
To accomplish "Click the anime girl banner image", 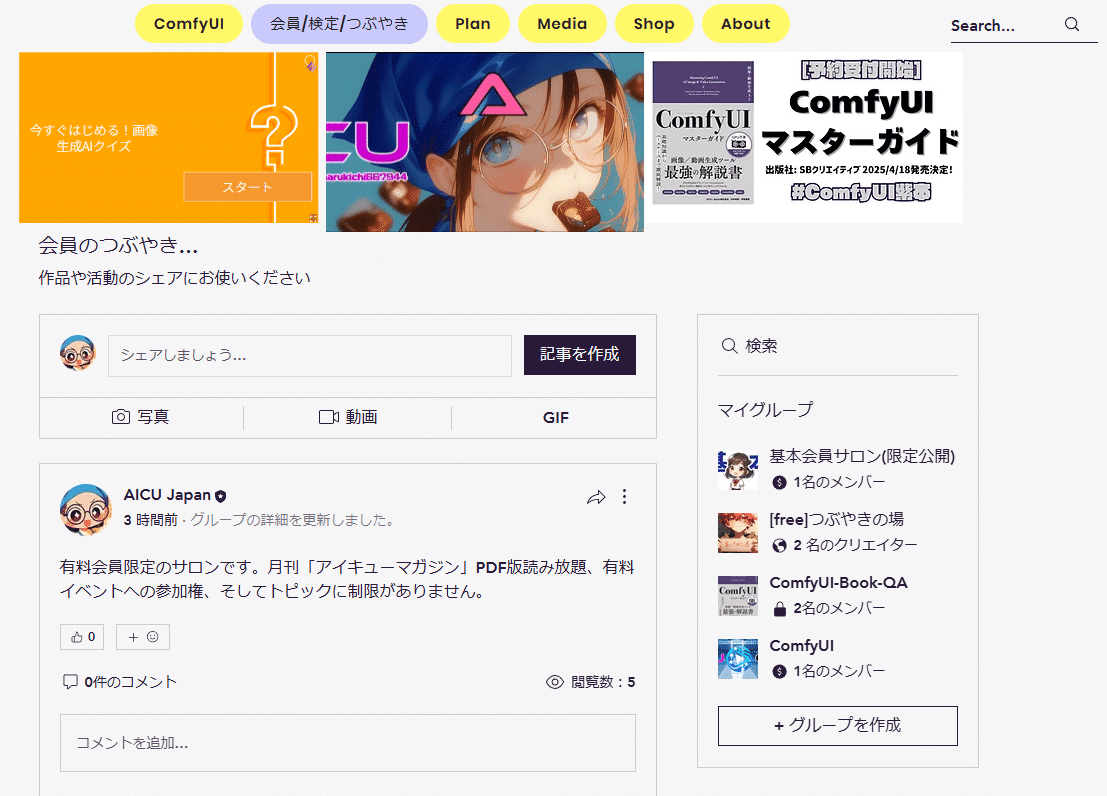I will point(485,141).
